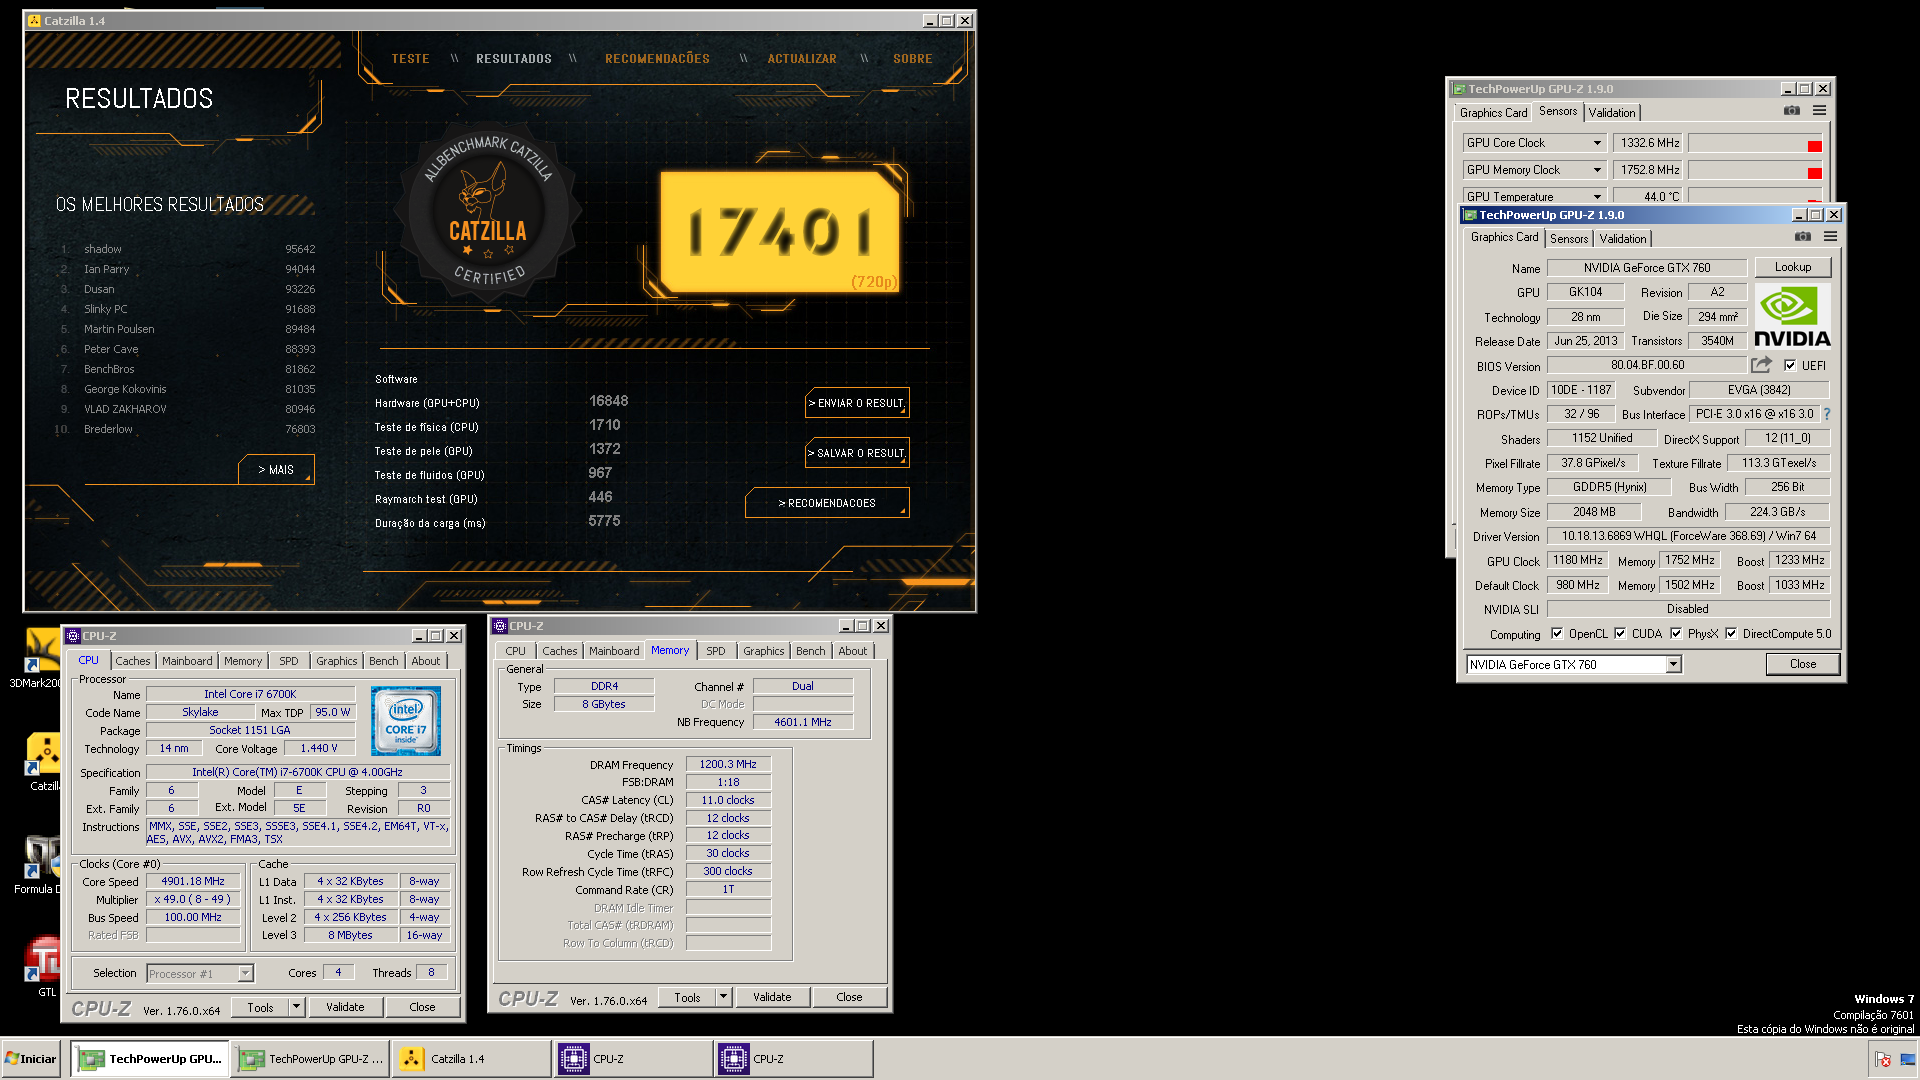Switch to first TechPowerUp GPU taskbar item
1920x1080 pixels.
pyautogui.click(x=151, y=1059)
